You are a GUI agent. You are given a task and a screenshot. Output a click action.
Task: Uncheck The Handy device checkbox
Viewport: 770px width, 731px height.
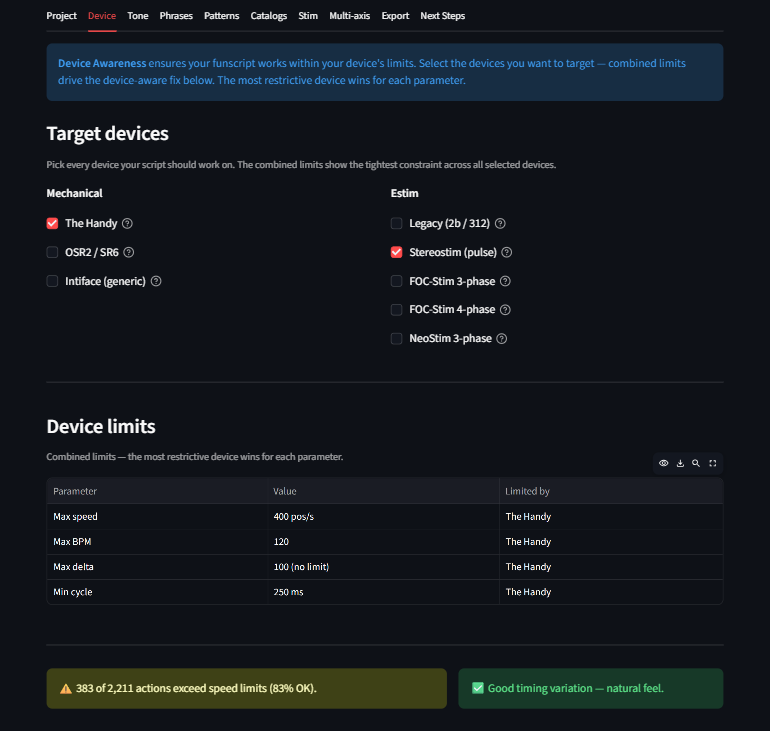click(53, 224)
